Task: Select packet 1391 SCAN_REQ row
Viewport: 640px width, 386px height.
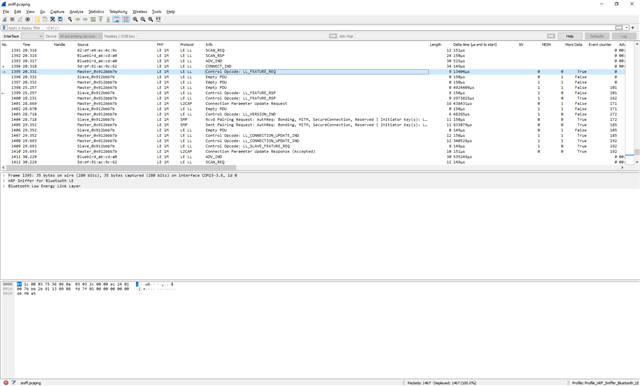Action: coord(313,51)
